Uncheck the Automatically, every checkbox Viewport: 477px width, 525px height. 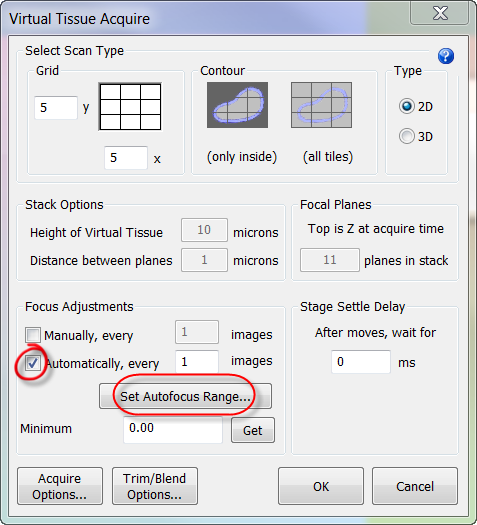pos(33,363)
